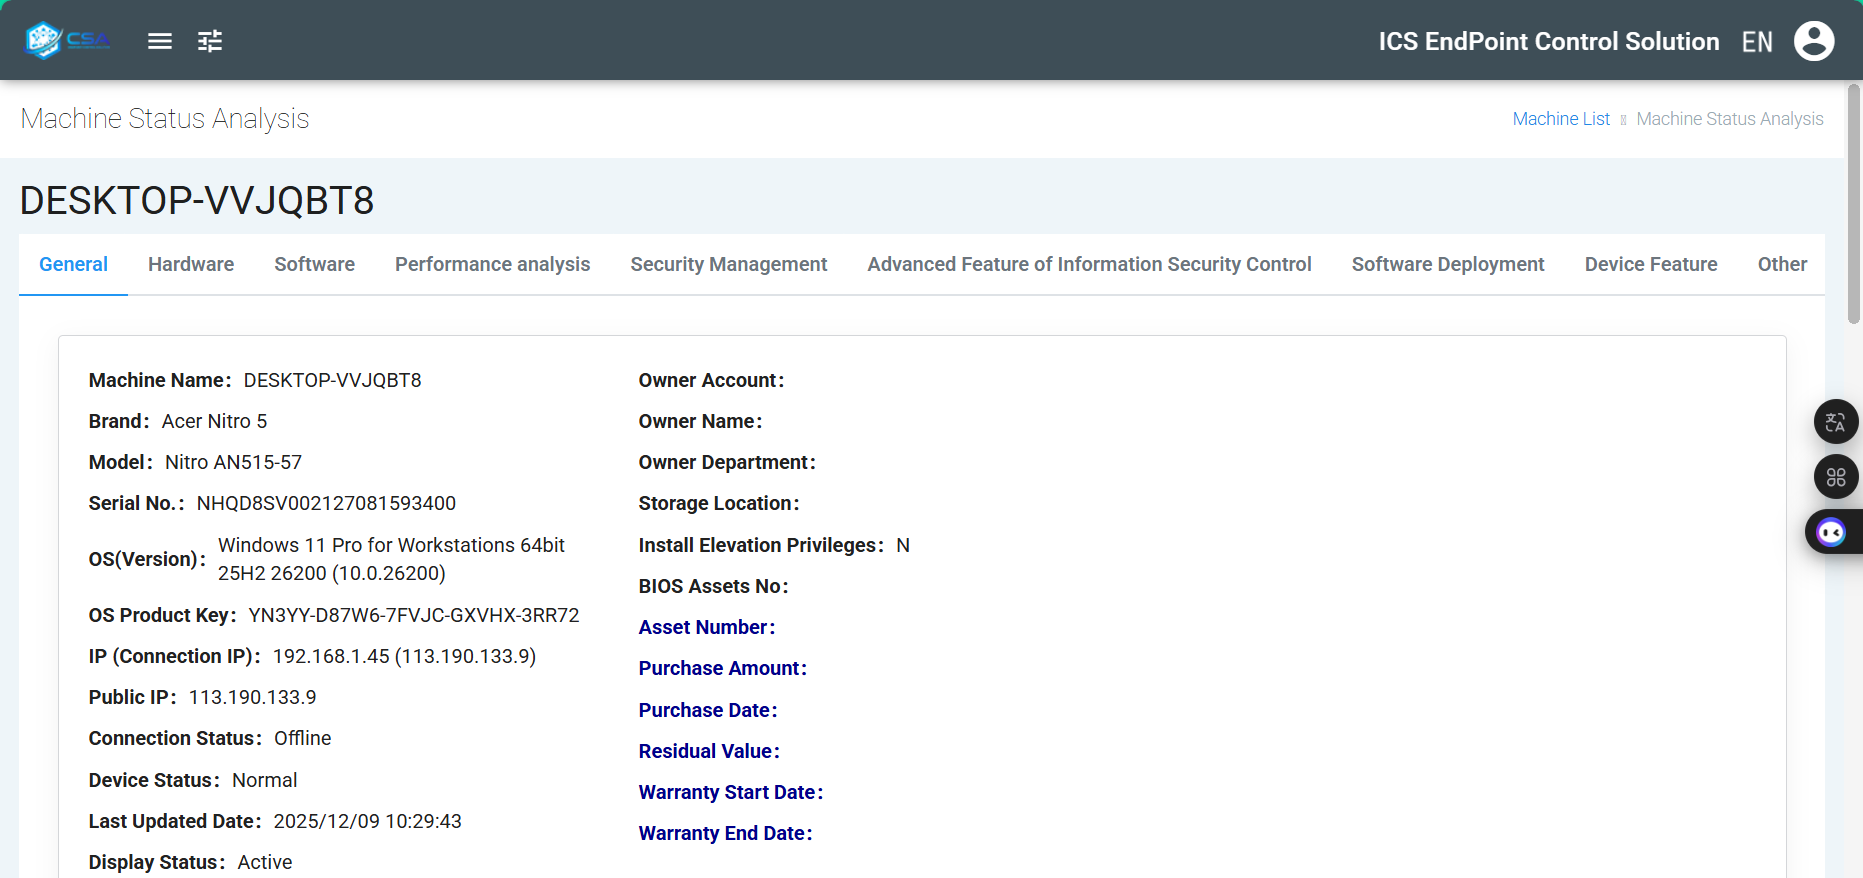
Task: Open the user account avatar menu
Action: click(1813, 41)
